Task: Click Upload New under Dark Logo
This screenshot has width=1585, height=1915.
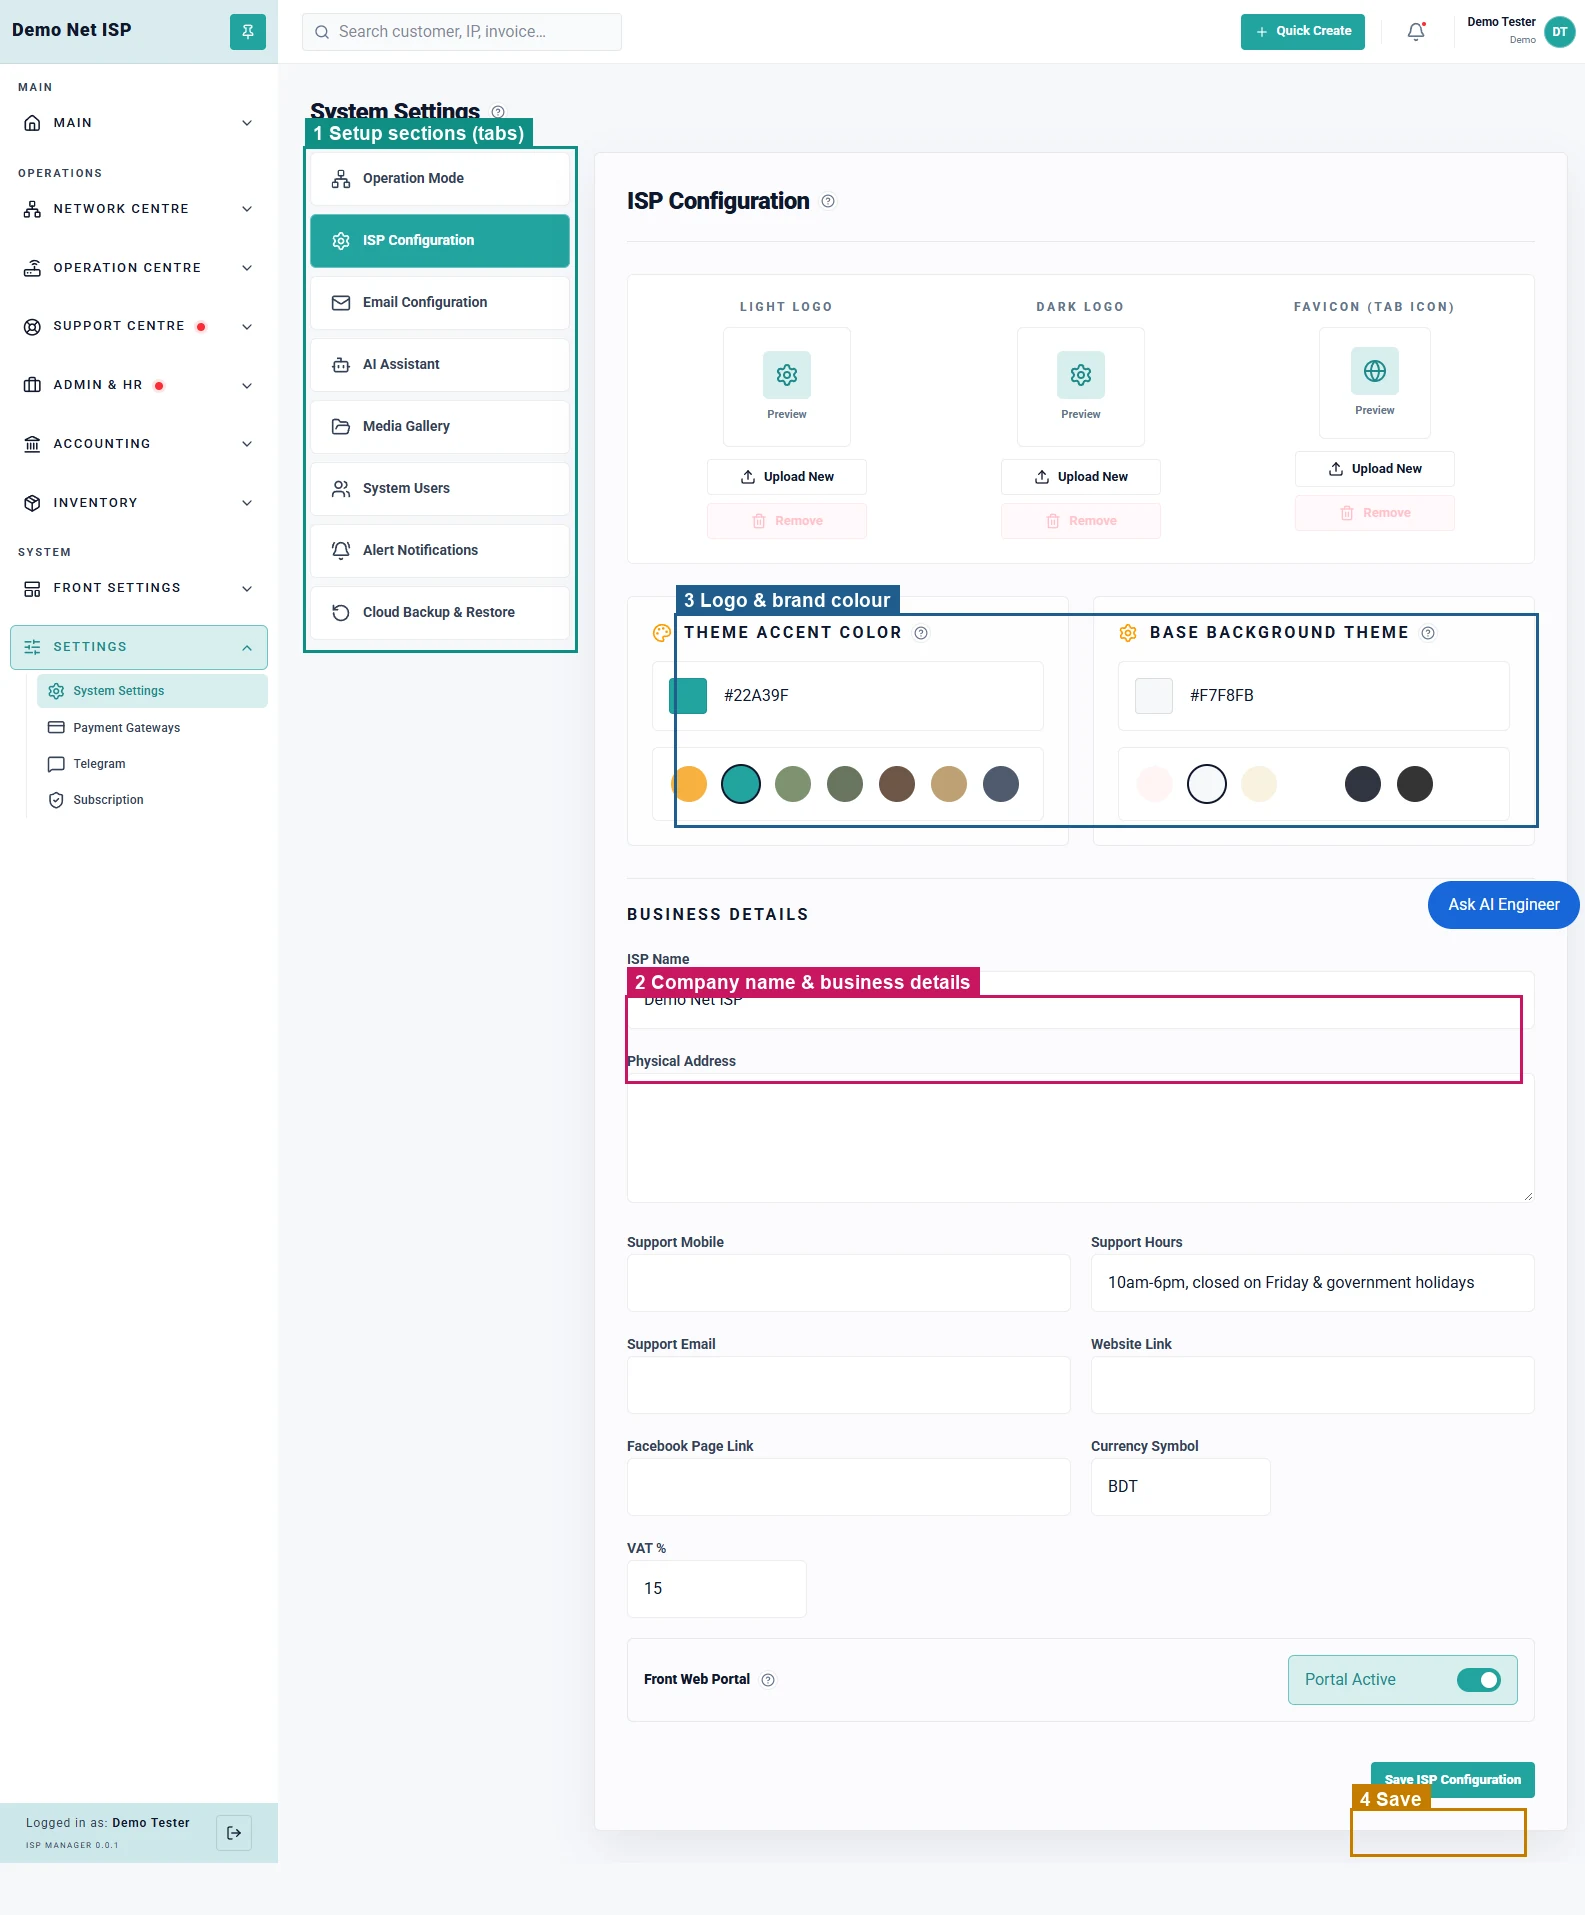Action: (x=1081, y=477)
